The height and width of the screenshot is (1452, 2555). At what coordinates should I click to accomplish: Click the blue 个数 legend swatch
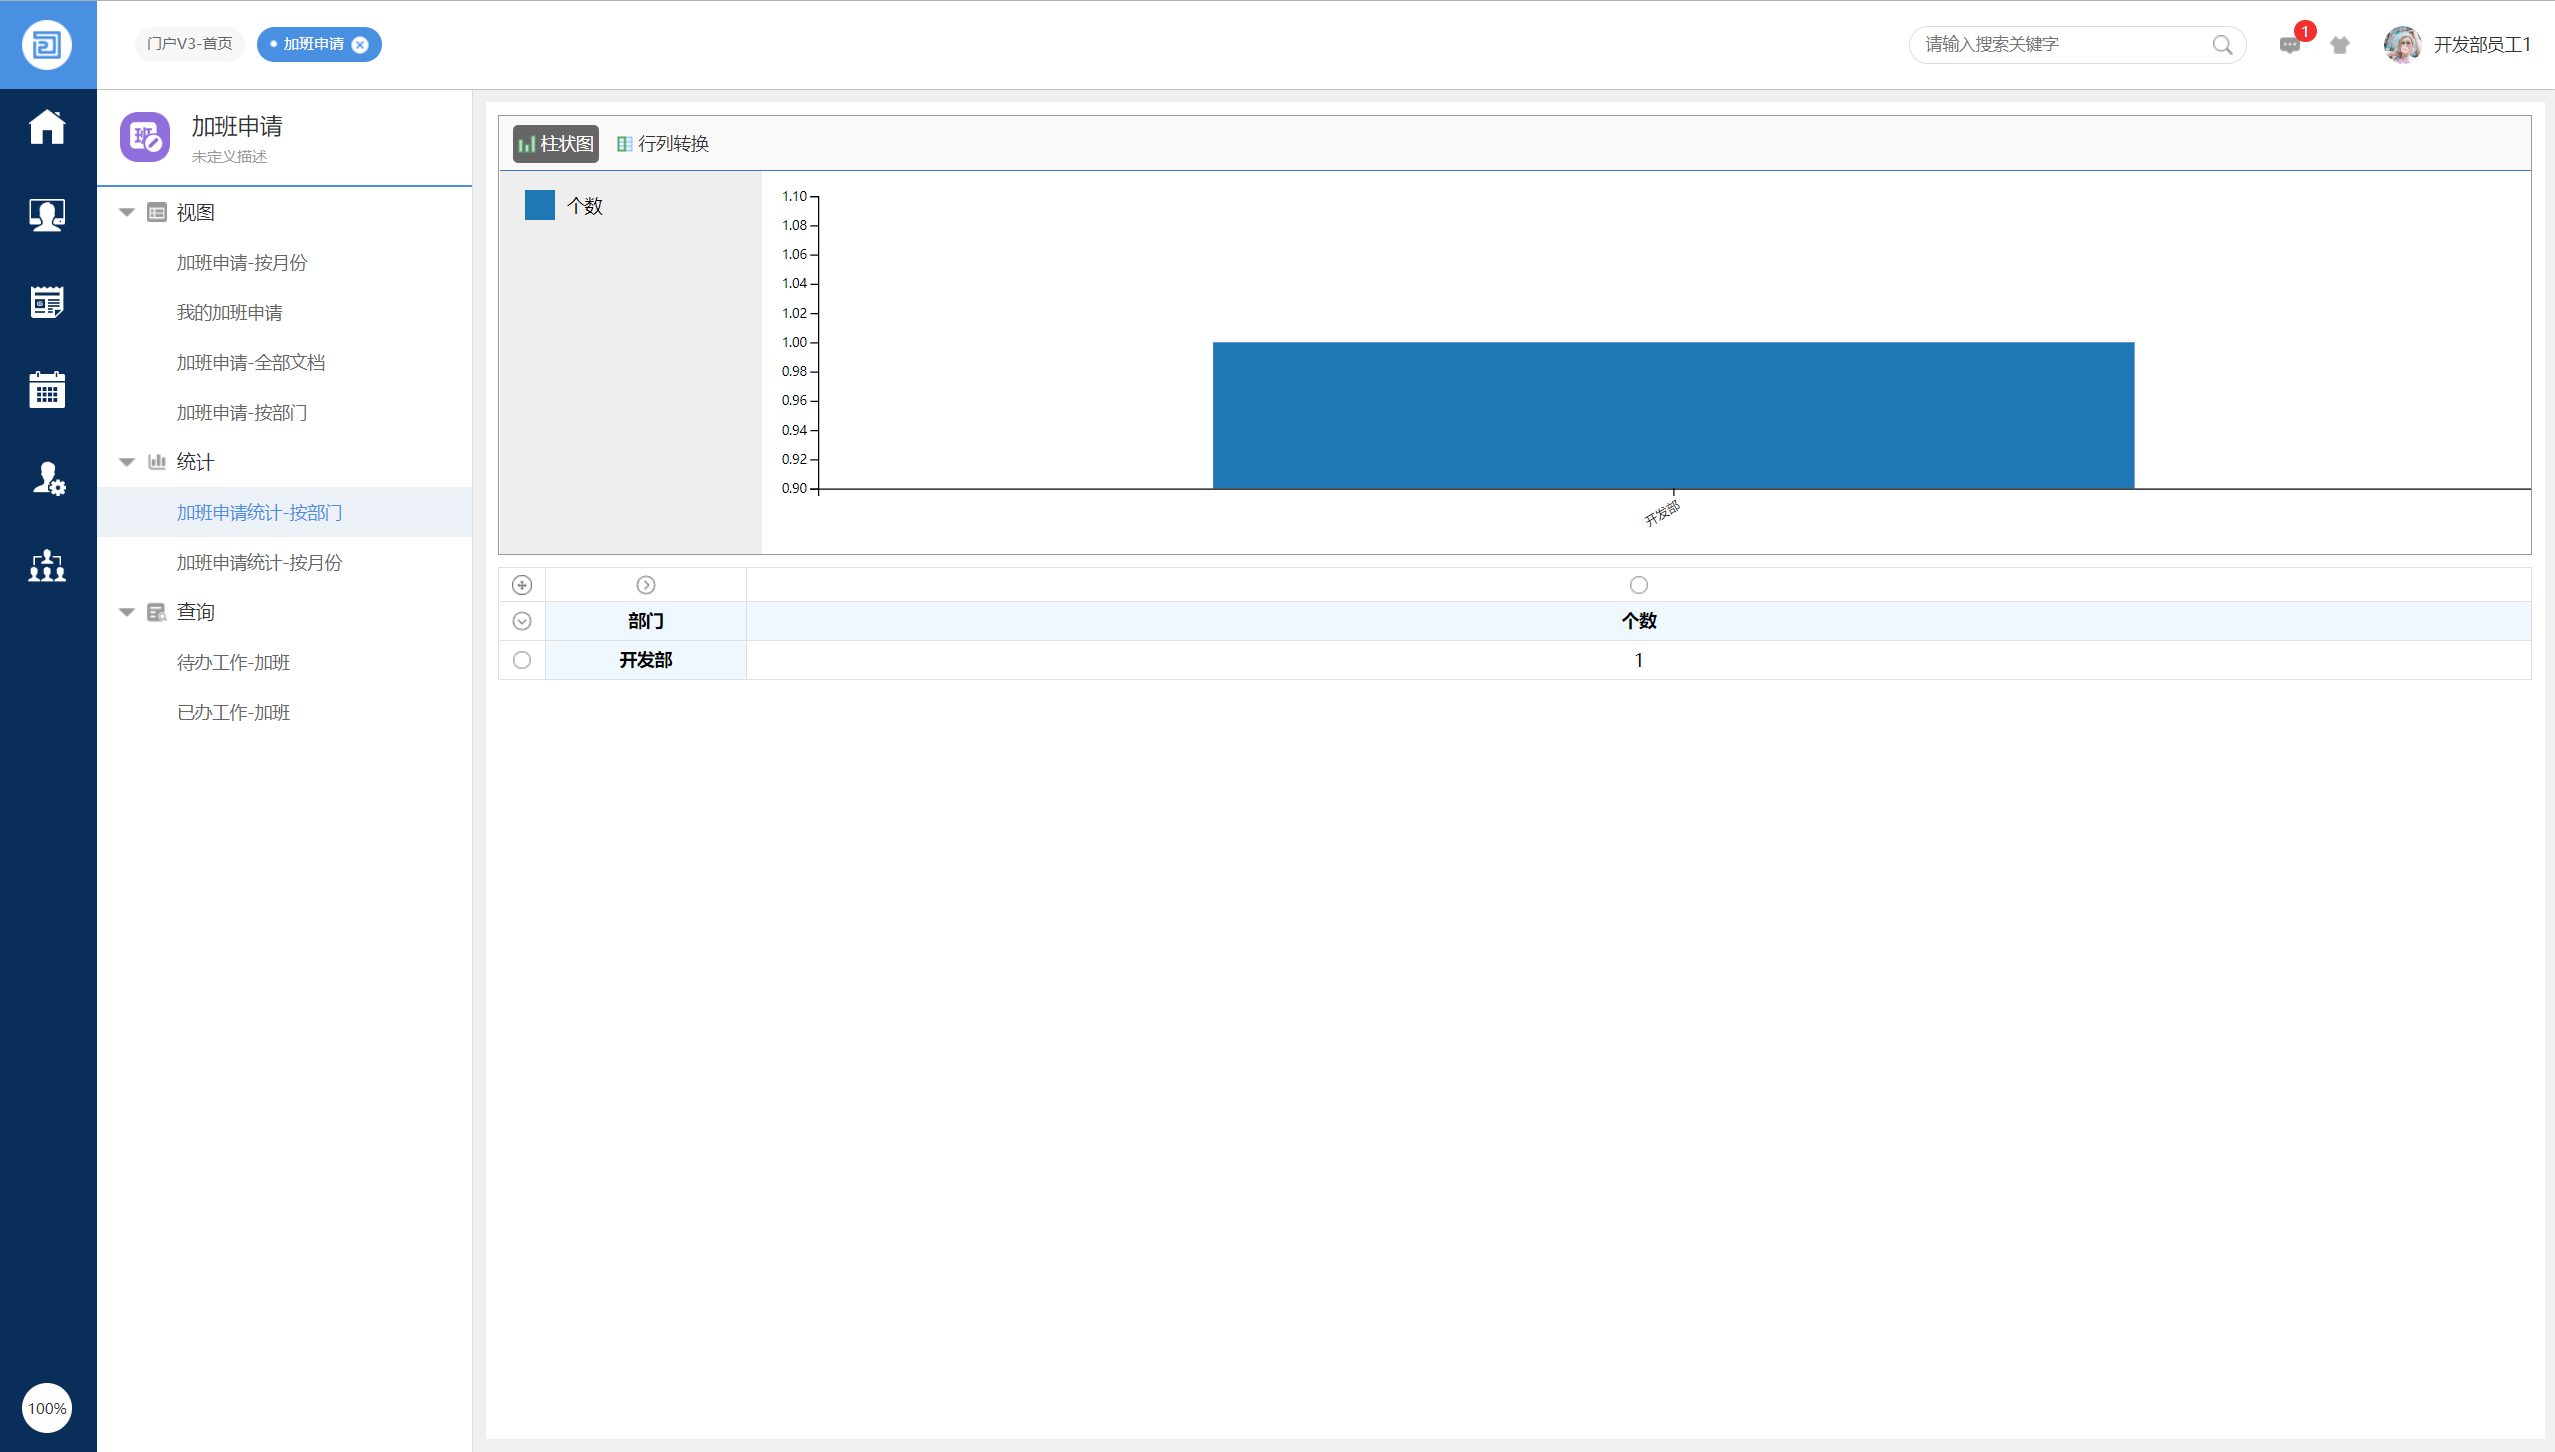pyautogui.click(x=540, y=205)
